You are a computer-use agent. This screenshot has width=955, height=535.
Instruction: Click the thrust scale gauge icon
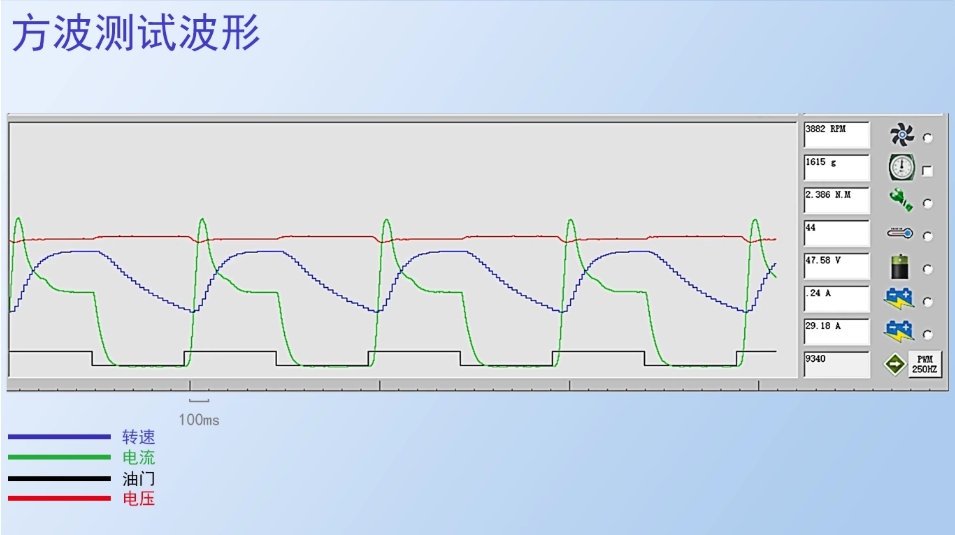click(x=902, y=168)
